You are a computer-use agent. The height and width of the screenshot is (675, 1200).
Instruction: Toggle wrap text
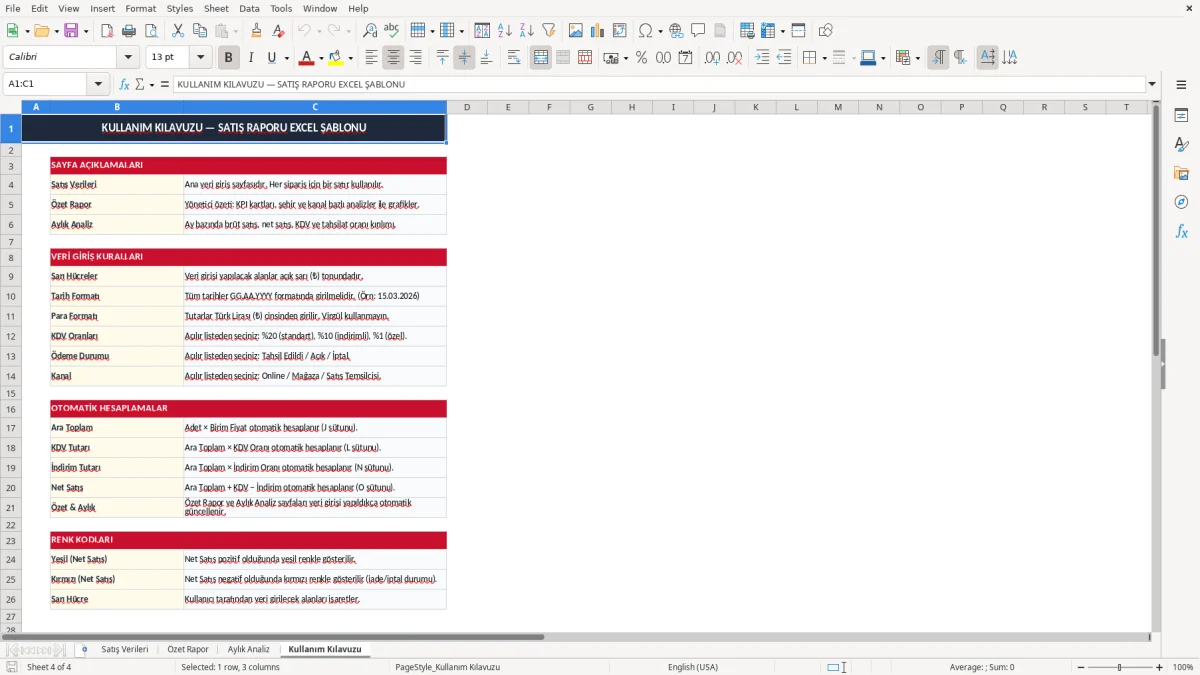click(x=514, y=58)
